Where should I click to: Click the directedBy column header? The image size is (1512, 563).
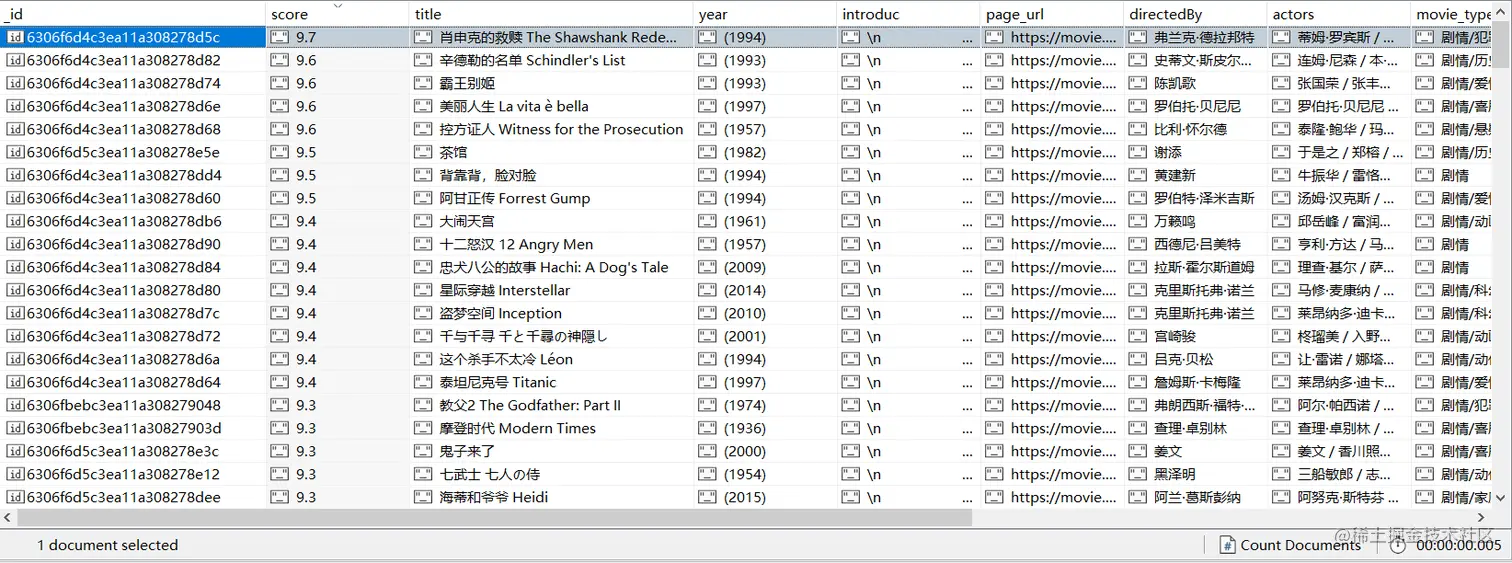1195,14
